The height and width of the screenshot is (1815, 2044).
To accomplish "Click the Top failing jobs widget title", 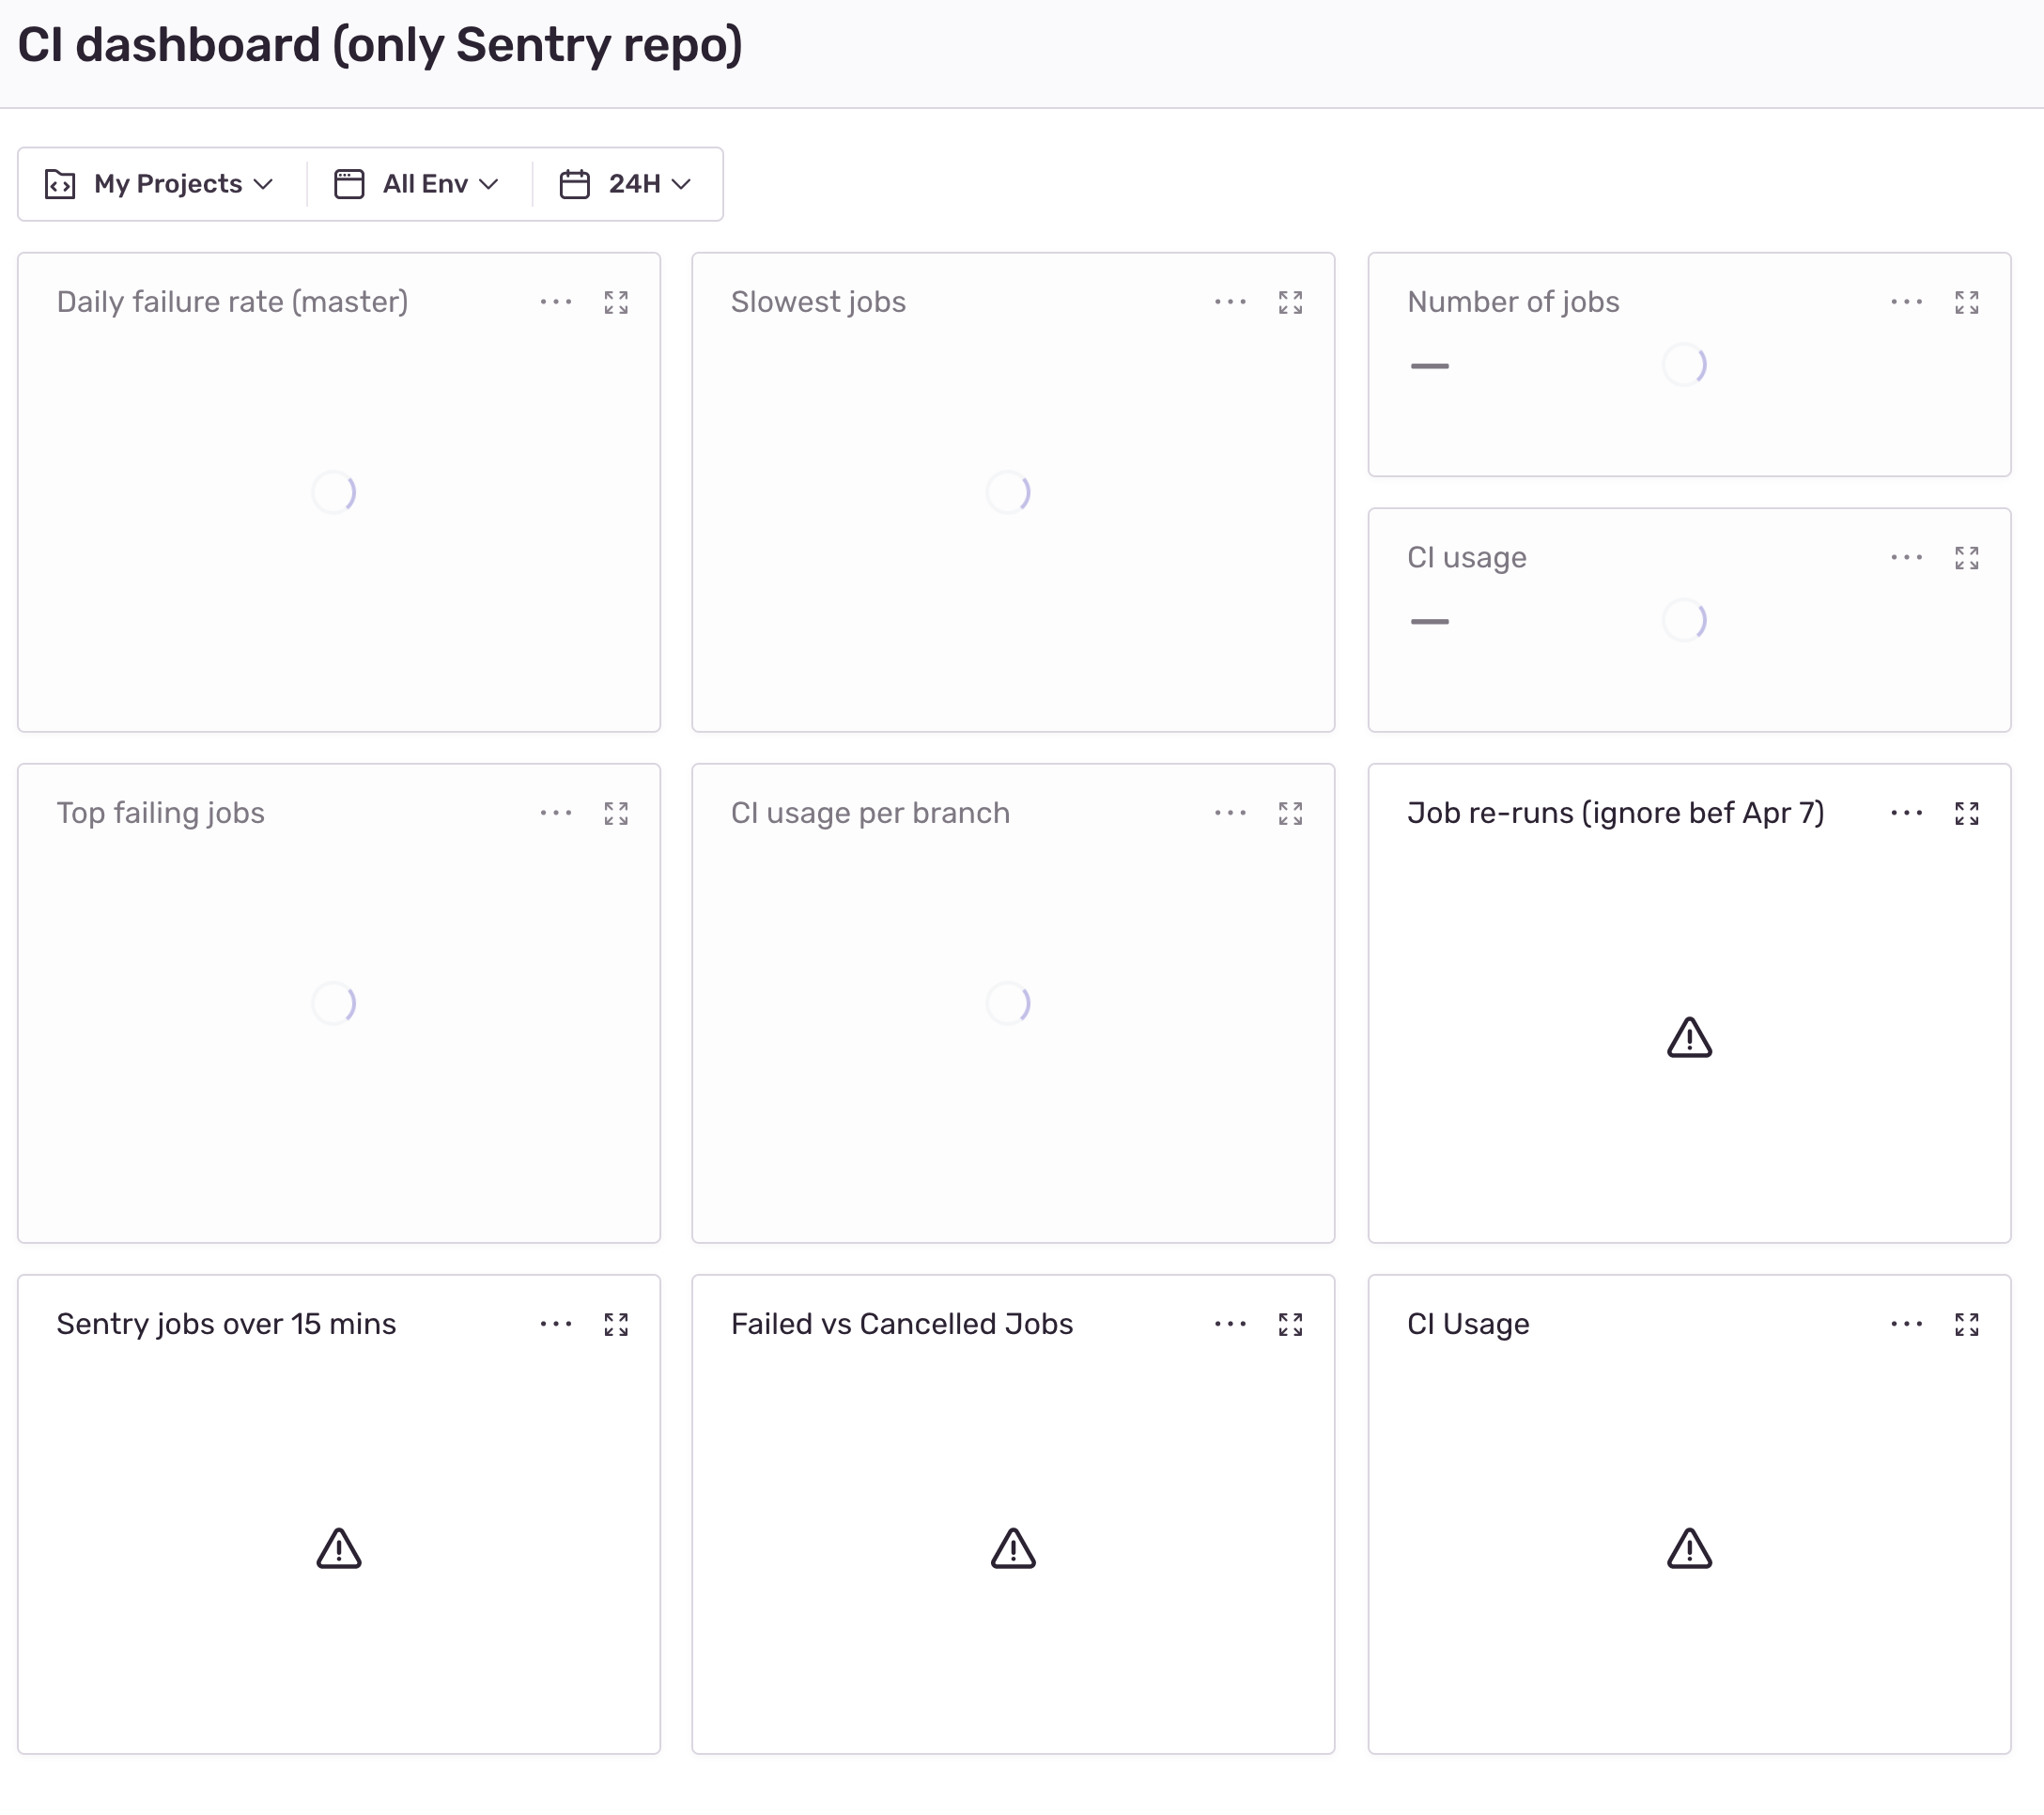I will [x=160, y=813].
